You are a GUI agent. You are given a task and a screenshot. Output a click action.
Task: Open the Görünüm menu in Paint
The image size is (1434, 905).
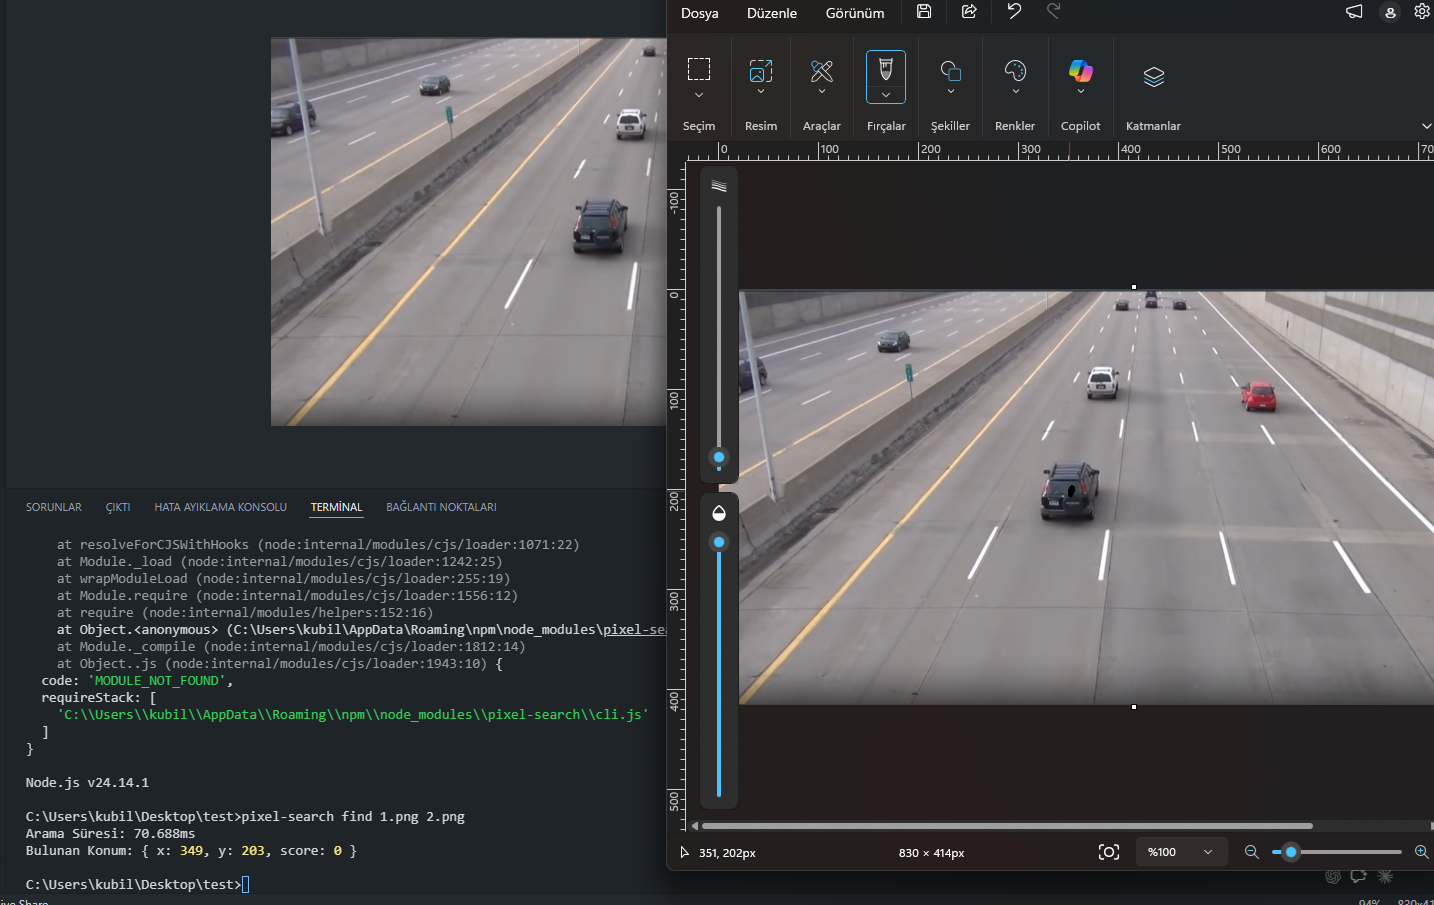855,13
